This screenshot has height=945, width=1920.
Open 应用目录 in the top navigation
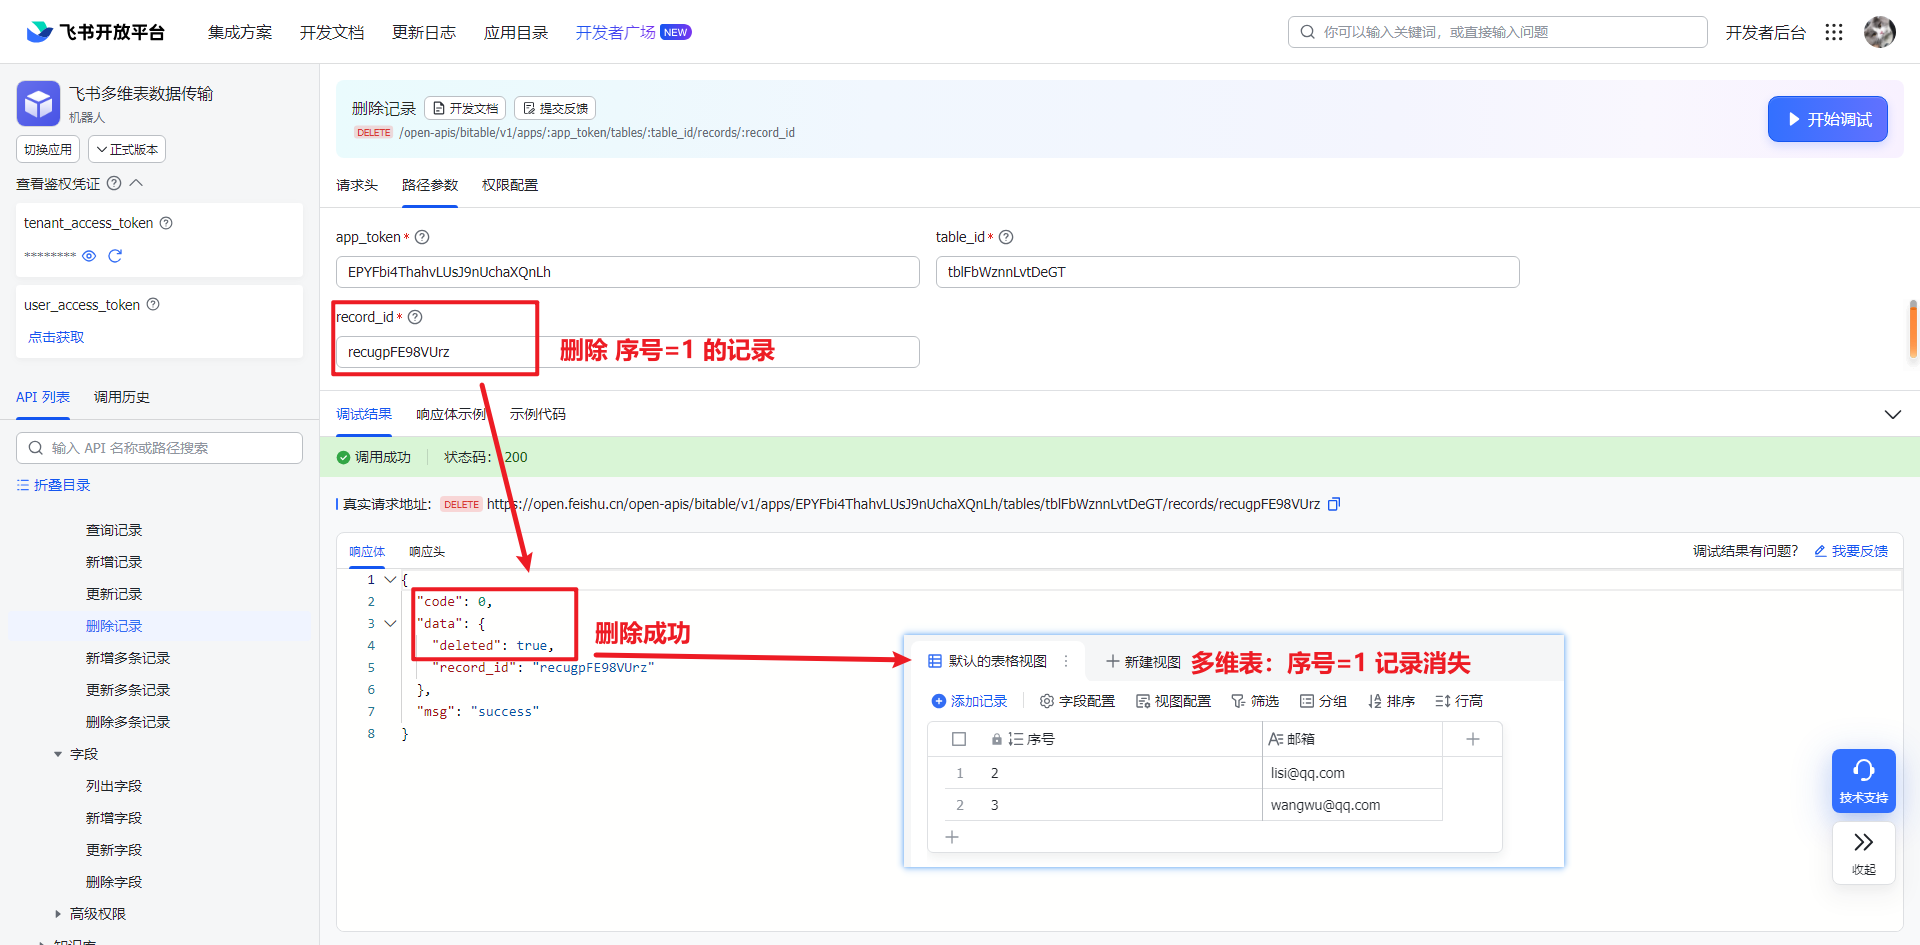tap(516, 32)
